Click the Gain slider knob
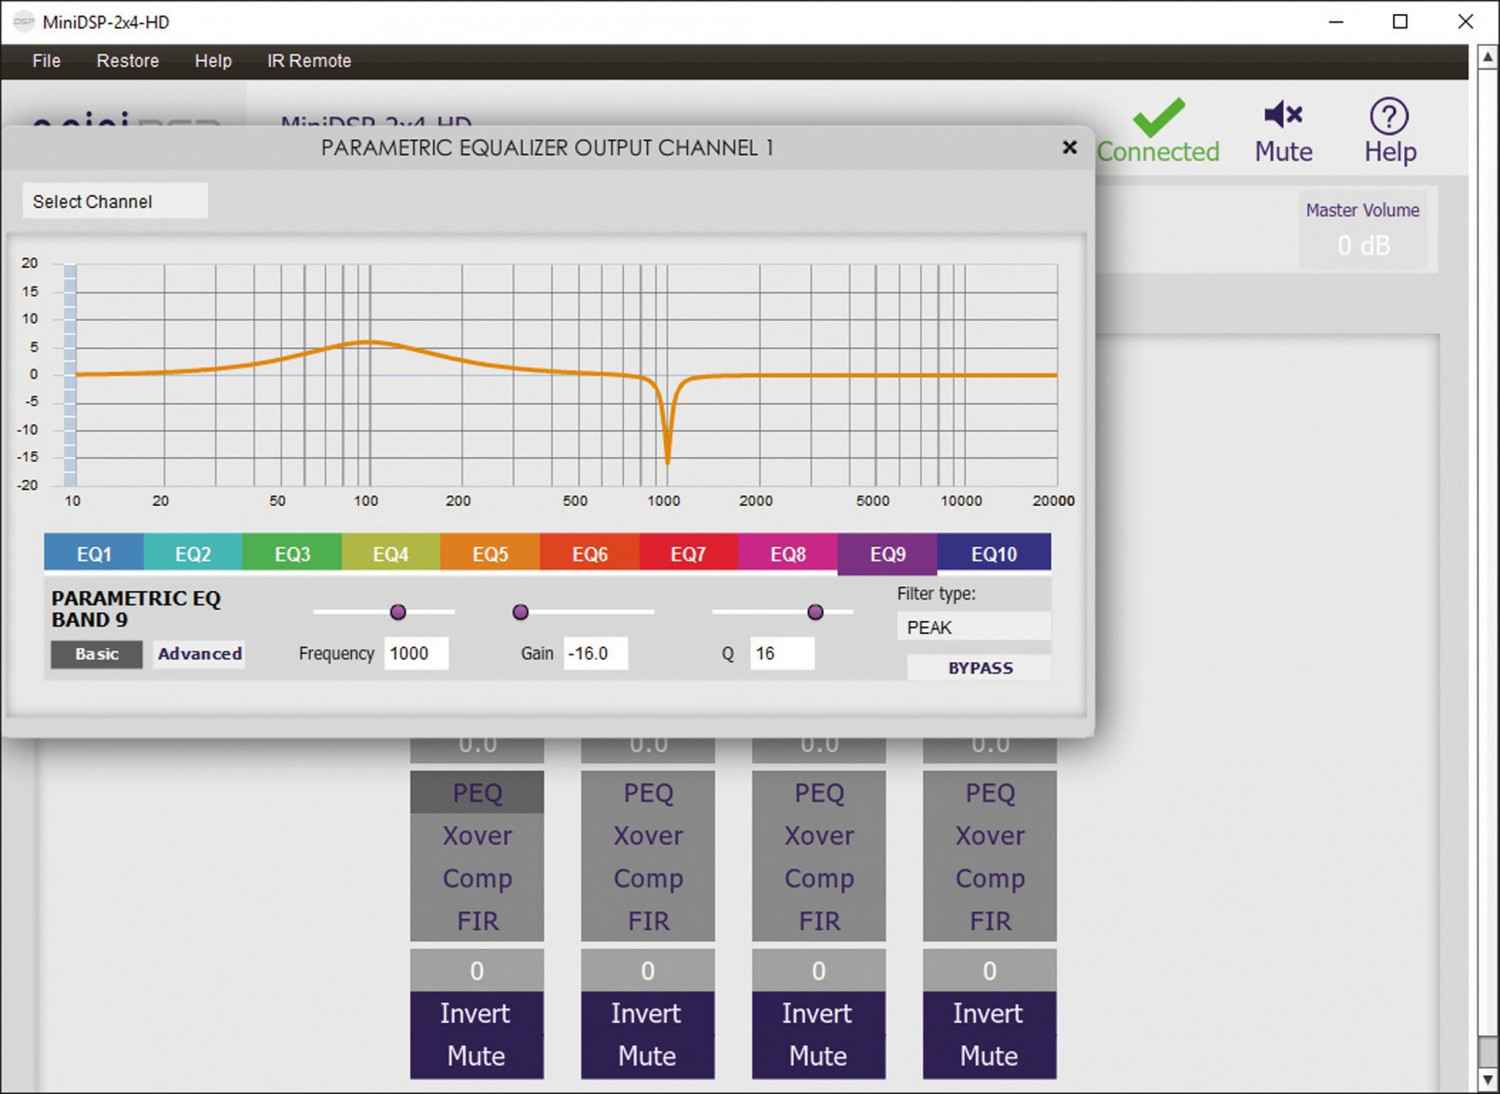The height and width of the screenshot is (1094, 1500). point(520,612)
